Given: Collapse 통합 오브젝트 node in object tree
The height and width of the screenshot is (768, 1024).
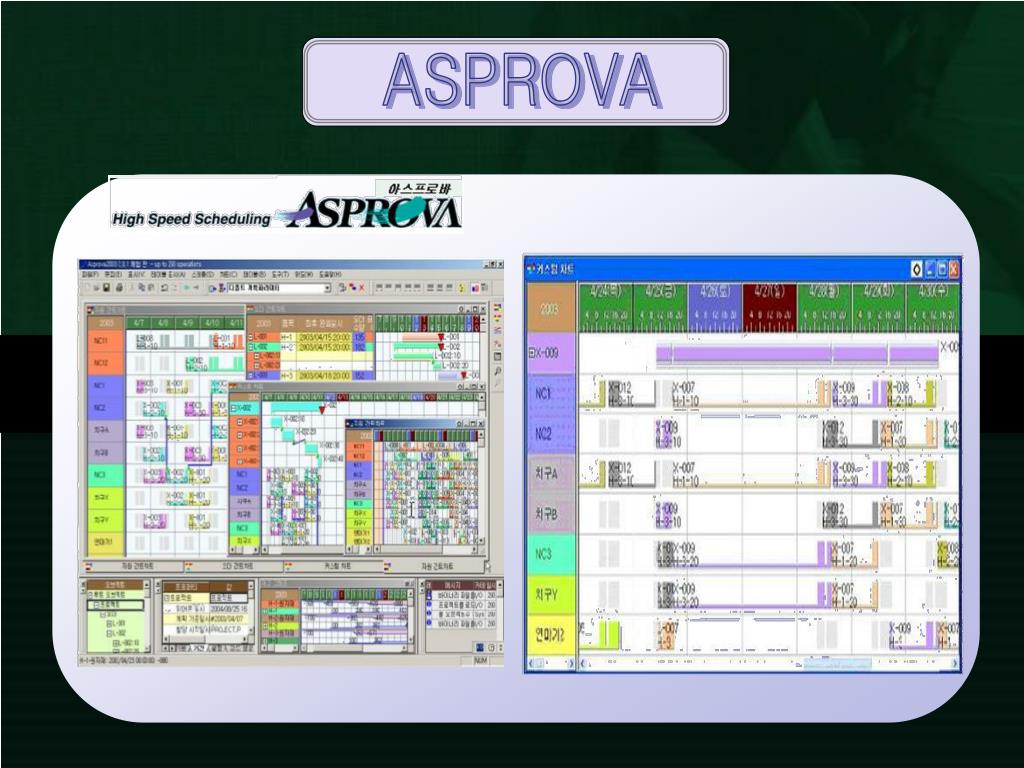Looking at the screenshot, I should point(91,596).
